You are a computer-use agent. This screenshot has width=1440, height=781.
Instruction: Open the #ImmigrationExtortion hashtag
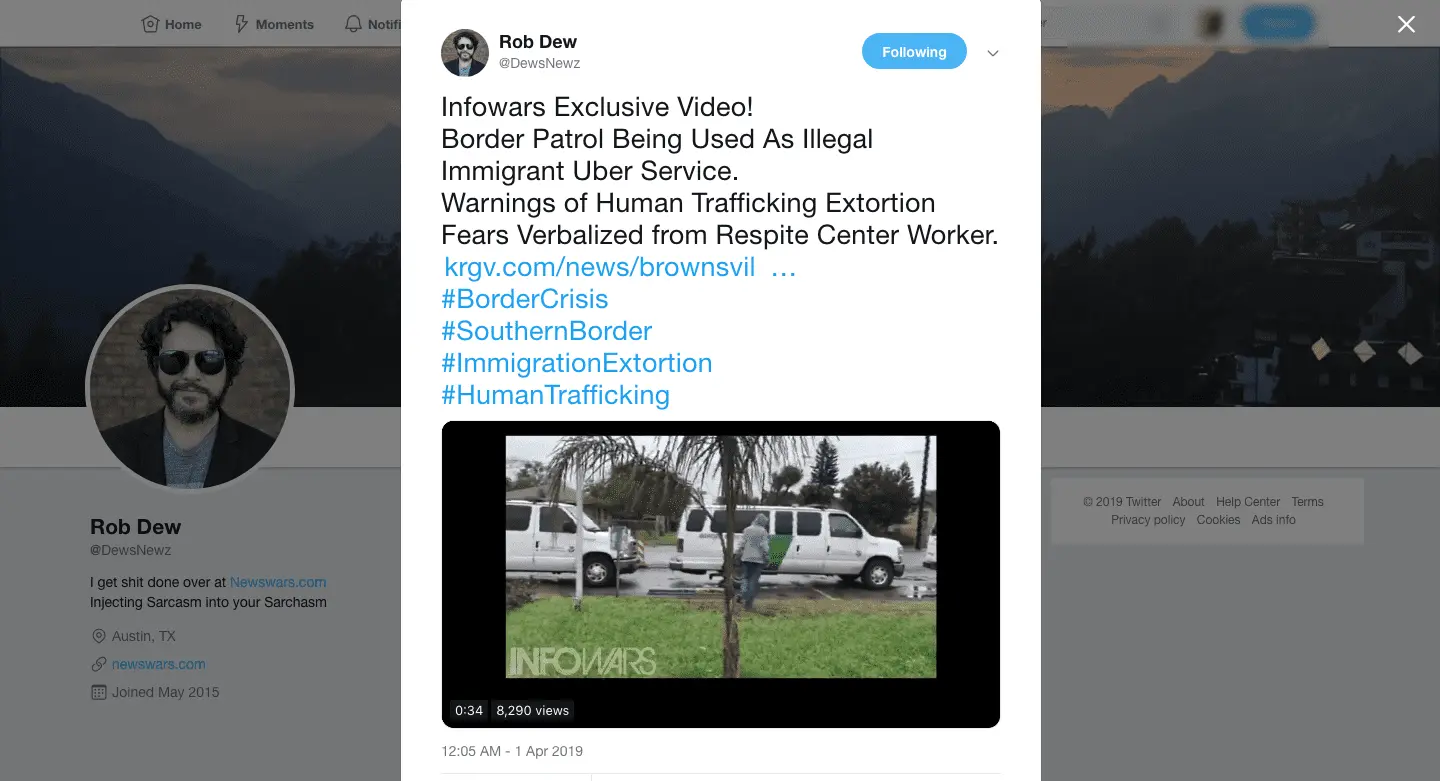pyautogui.click(x=577, y=363)
